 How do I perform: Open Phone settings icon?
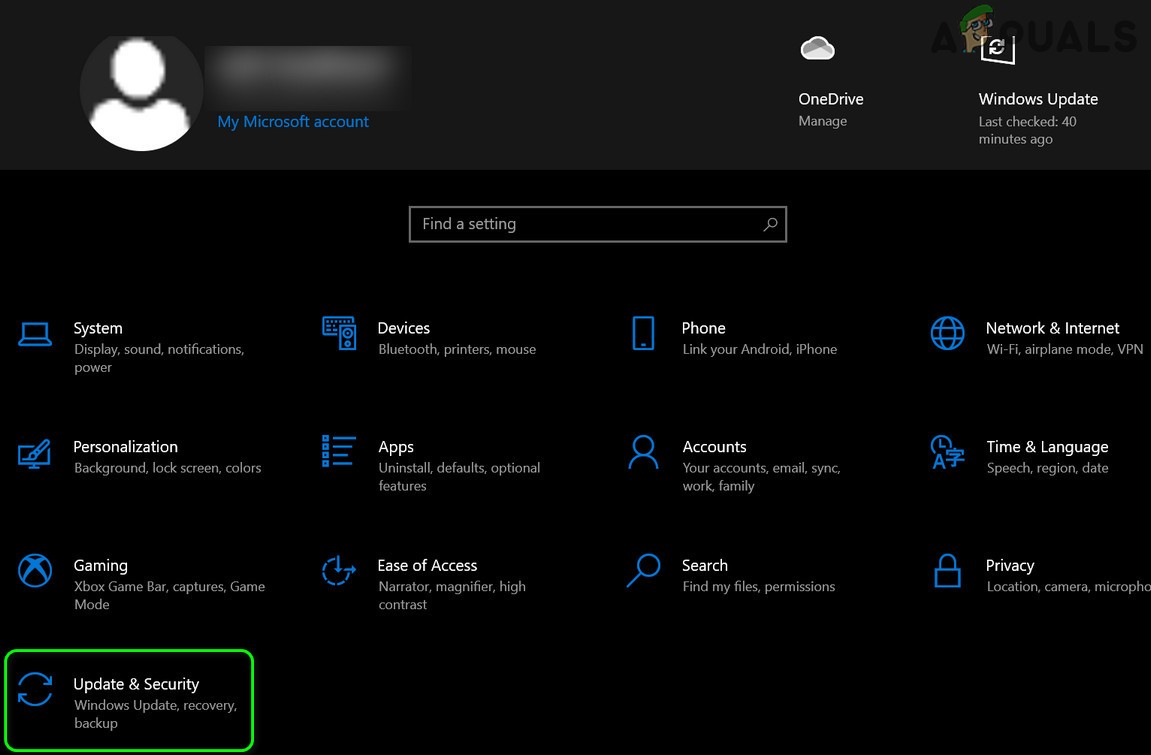click(644, 335)
